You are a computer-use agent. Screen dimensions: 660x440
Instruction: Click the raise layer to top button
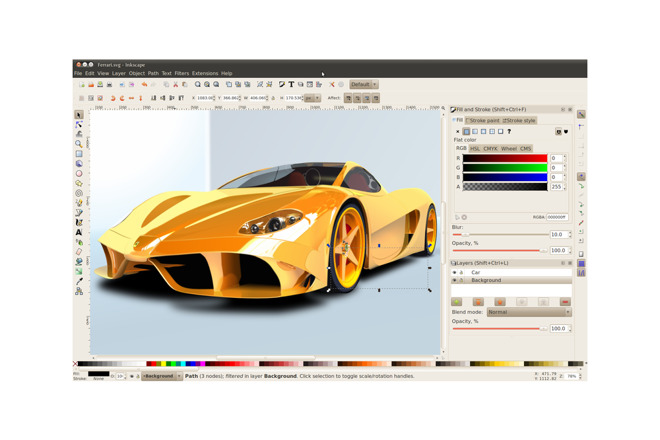[478, 302]
